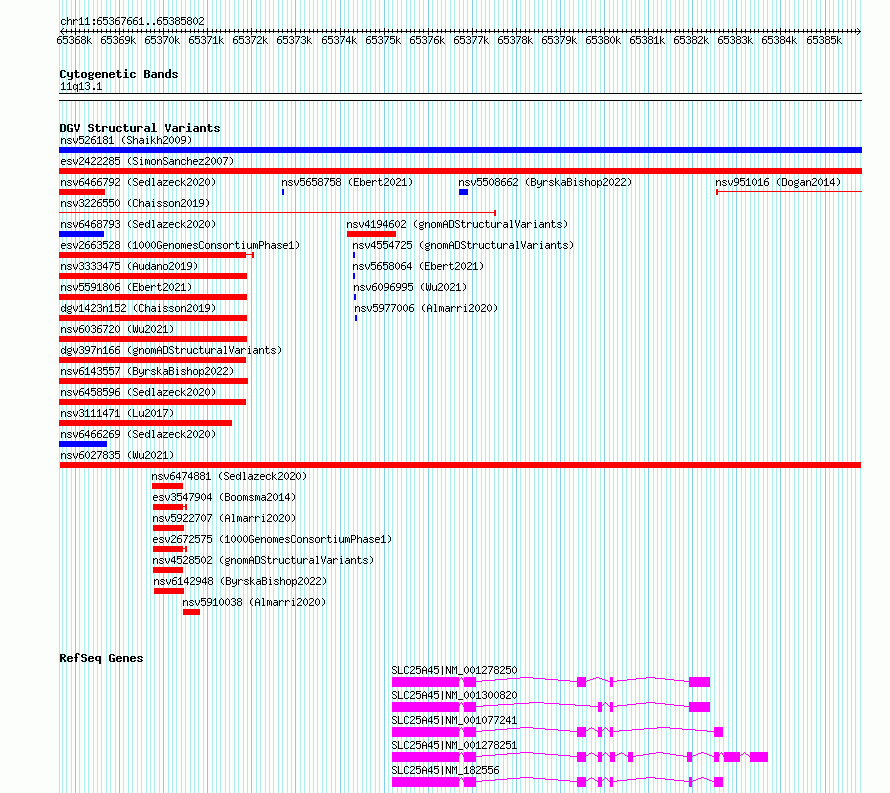Select the red nsv6027835 variant bar
The image size is (890, 793).
(460, 465)
